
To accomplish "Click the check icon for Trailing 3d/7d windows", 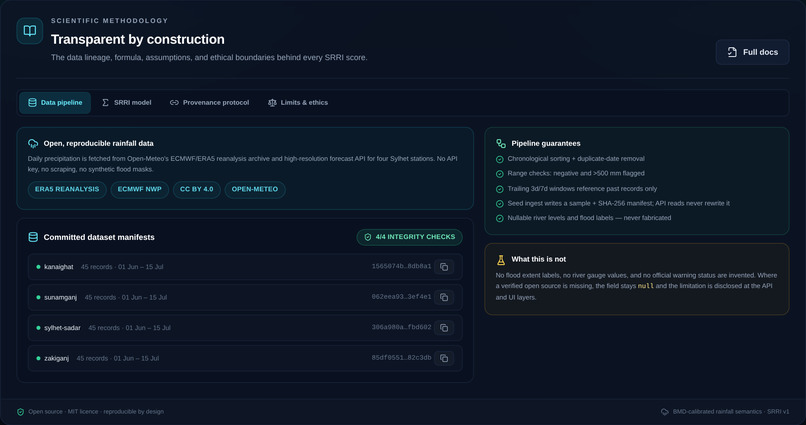I will pos(499,189).
